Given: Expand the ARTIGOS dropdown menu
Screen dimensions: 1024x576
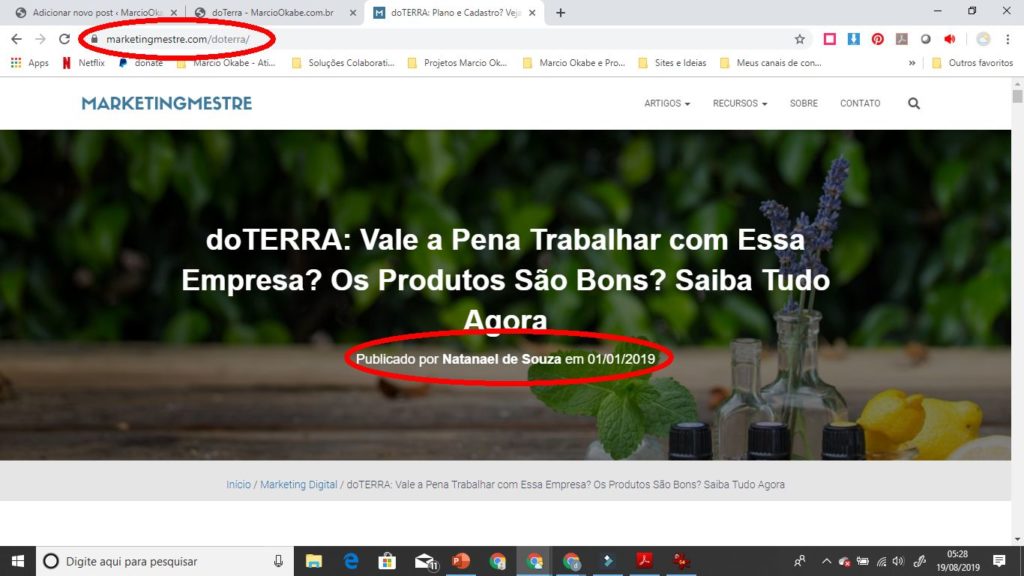Looking at the screenshot, I should click(x=667, y=103).
